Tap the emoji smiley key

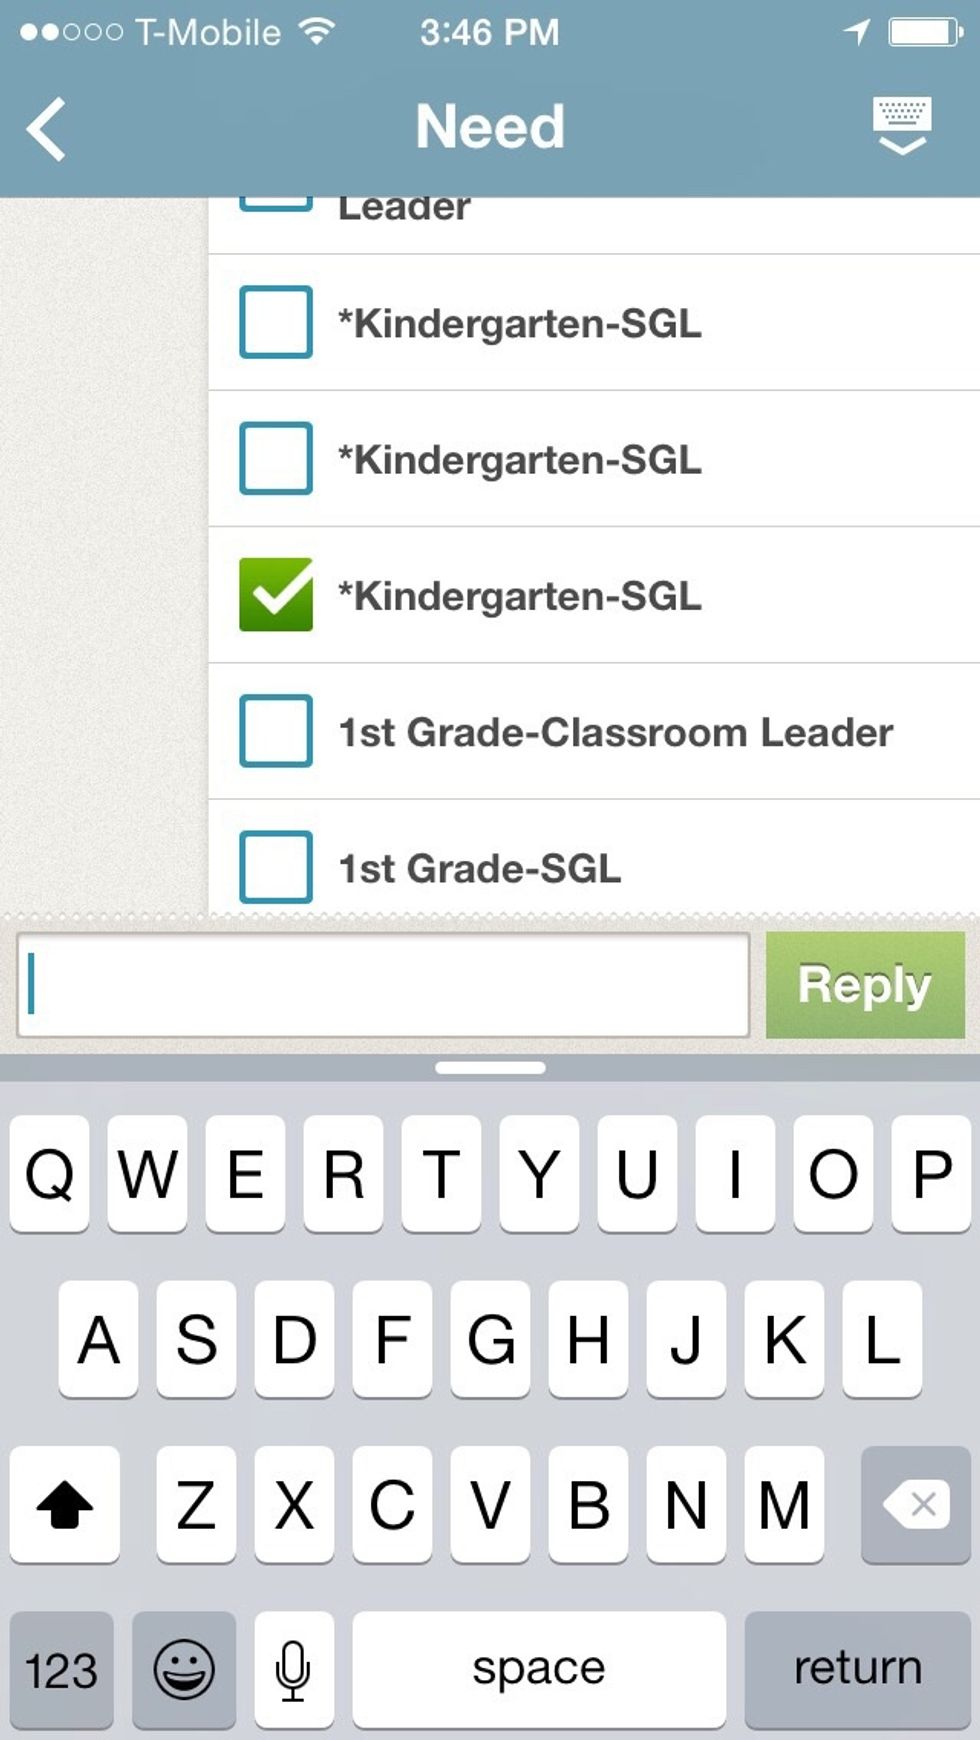pos(184,1669)
